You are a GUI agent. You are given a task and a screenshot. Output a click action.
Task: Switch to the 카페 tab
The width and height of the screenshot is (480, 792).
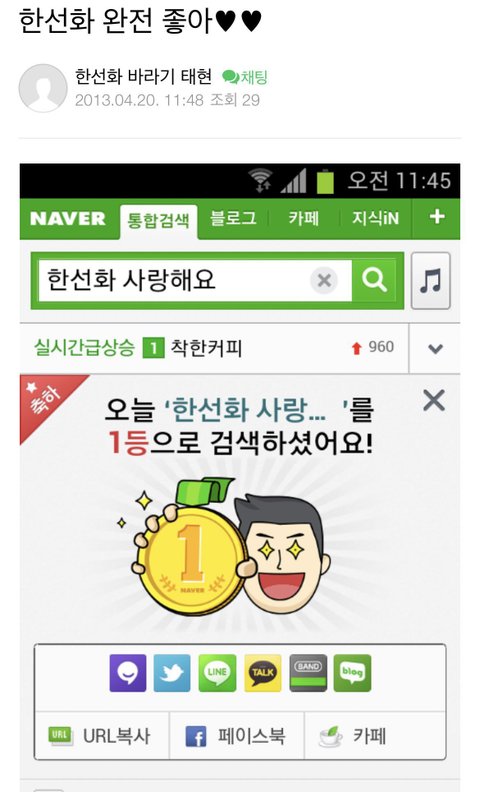(x=304, y=218)
